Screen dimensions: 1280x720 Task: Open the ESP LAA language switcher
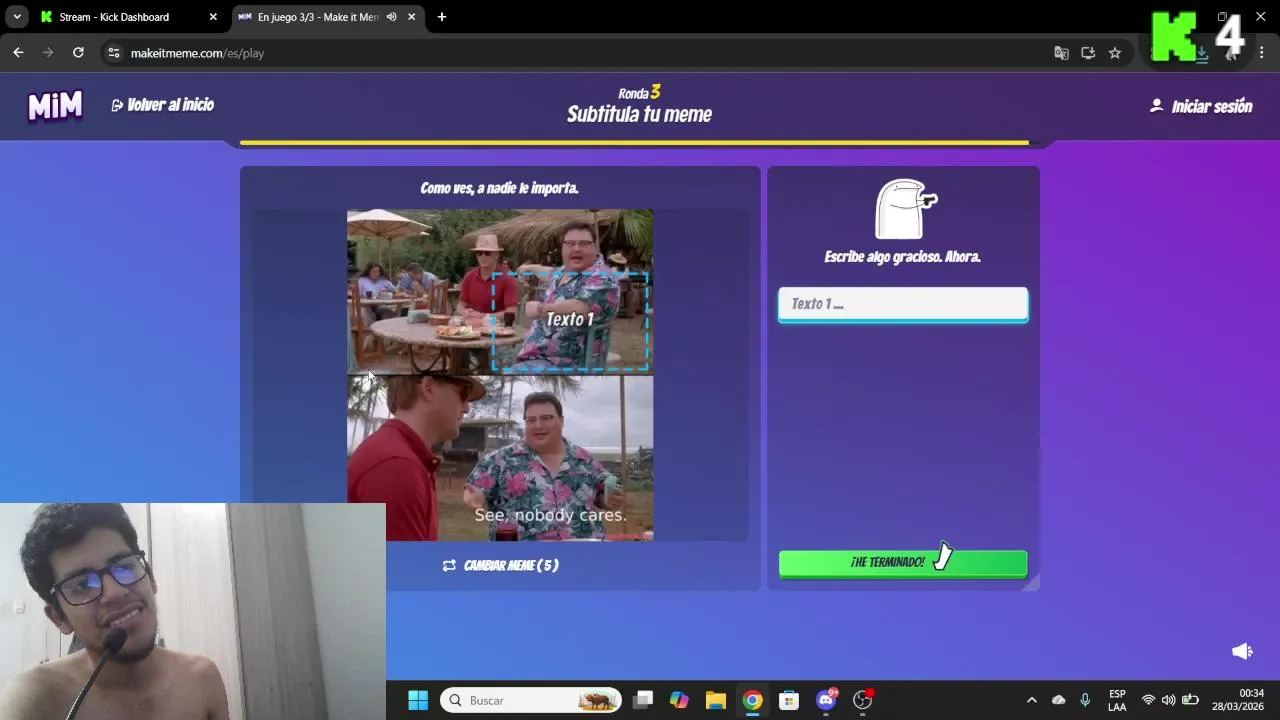click(x=1117, y=700)
